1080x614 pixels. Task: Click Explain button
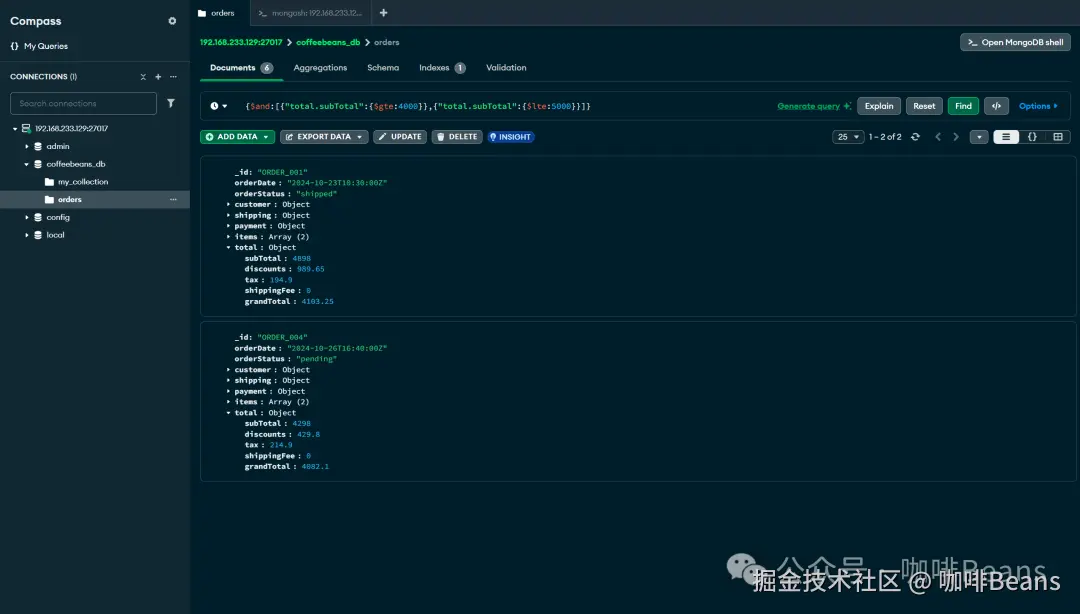click(x=879, y=106)
